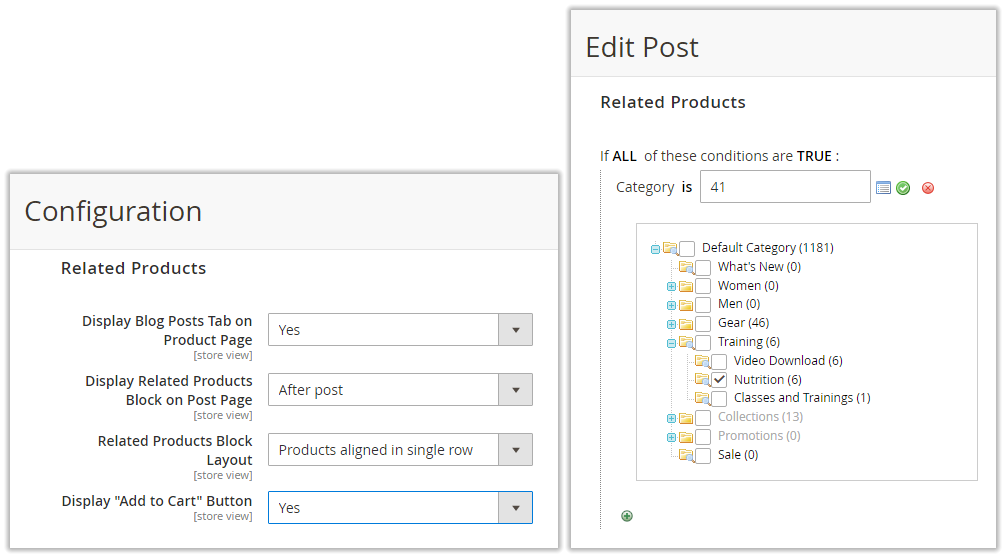Screen dimensions: 1006x558
Task: Apply condition with green checkmark icon
Action: 903,188
